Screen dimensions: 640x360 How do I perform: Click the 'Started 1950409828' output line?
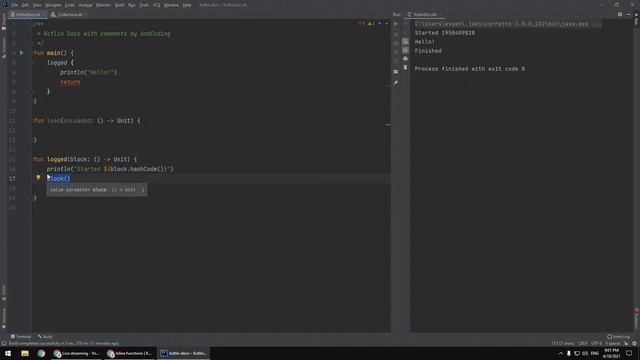(x=444, y=33)
